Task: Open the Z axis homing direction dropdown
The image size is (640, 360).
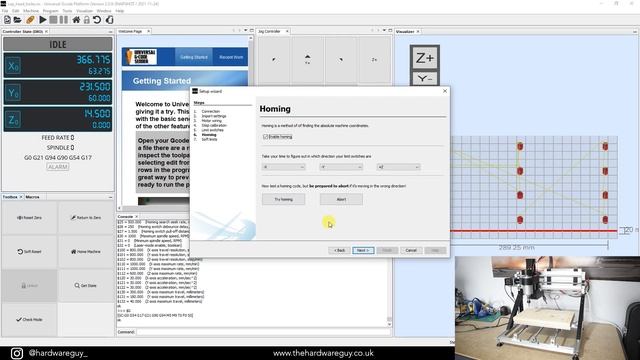Action: [398, 167]
